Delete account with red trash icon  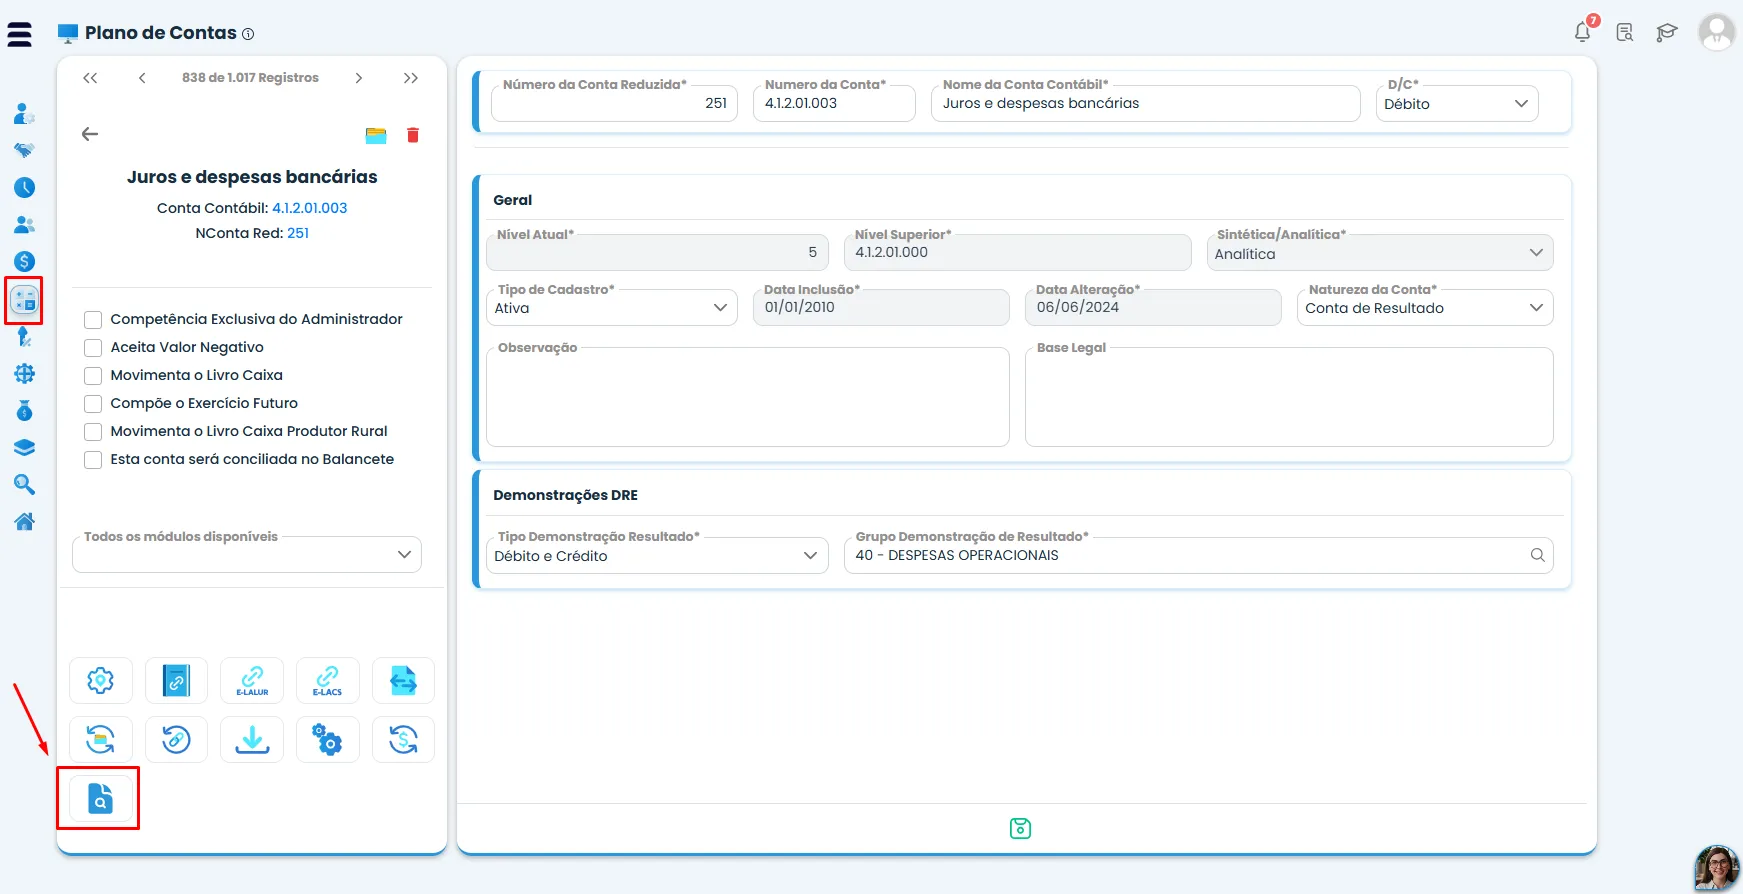click(413, 135)
